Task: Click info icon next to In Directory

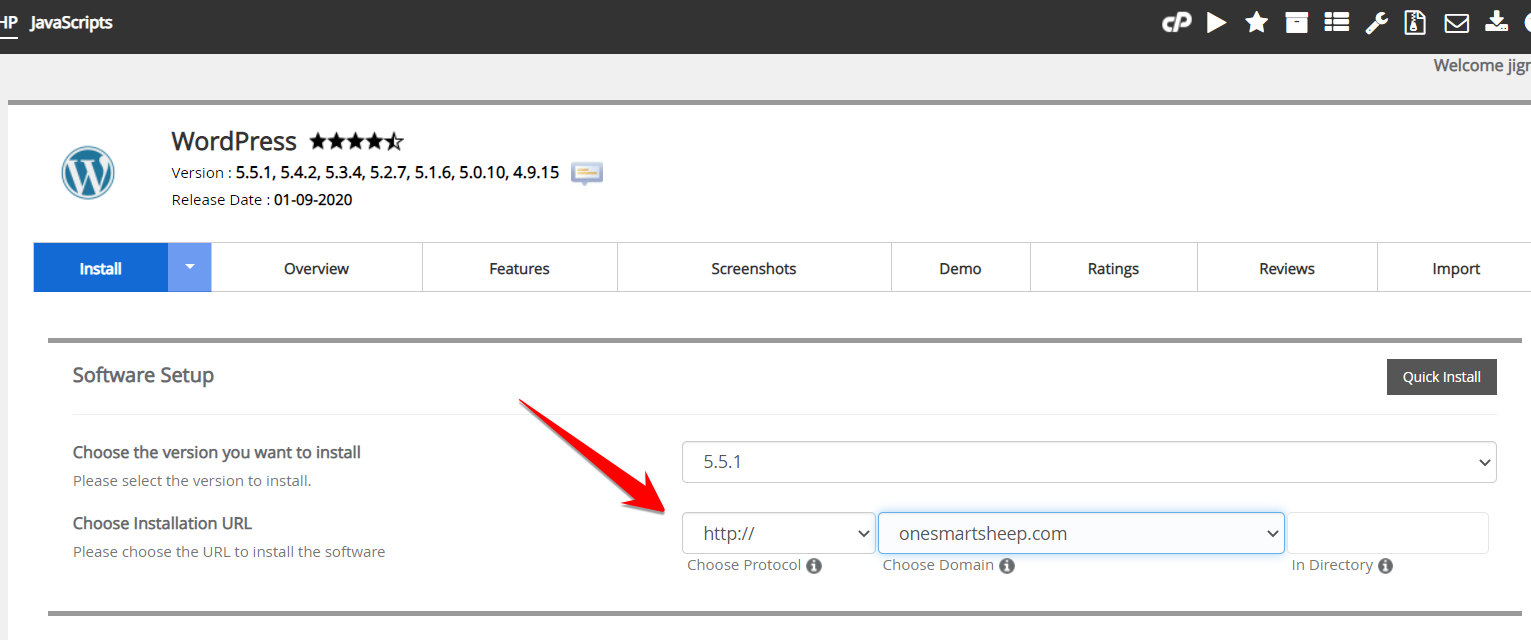Action: click(1385, 566)
